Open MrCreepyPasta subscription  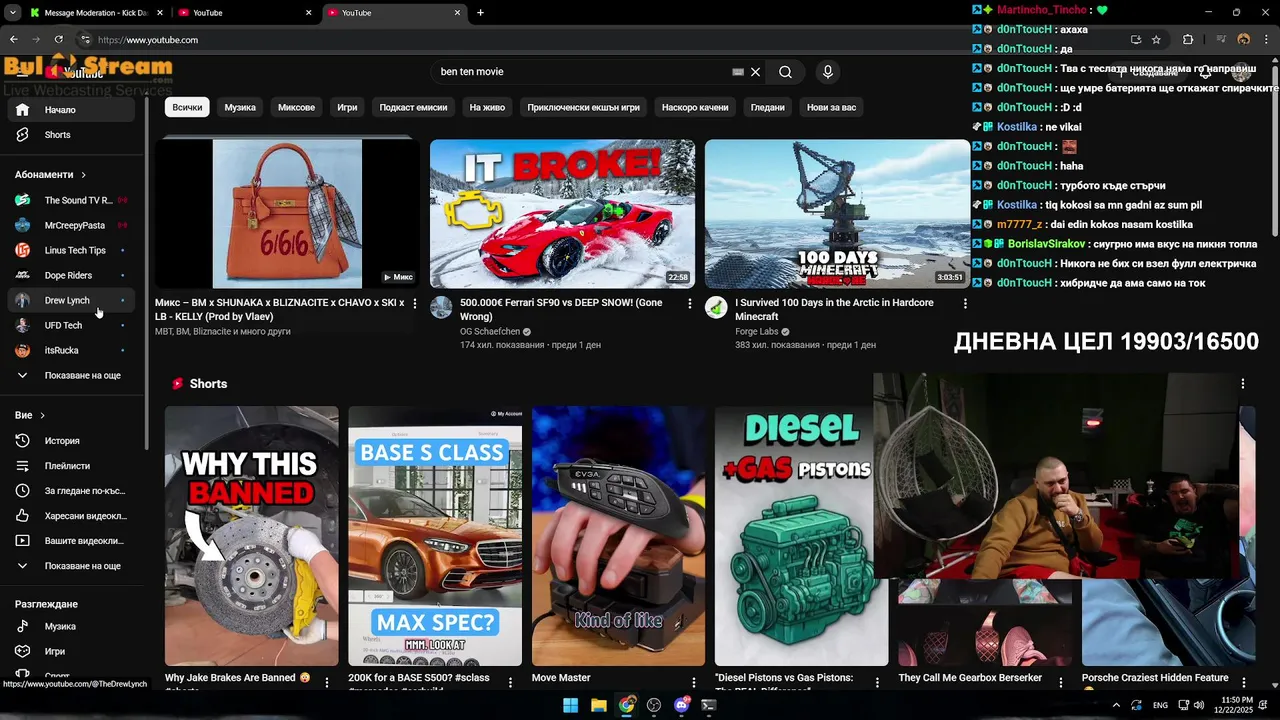coord(71,226)
